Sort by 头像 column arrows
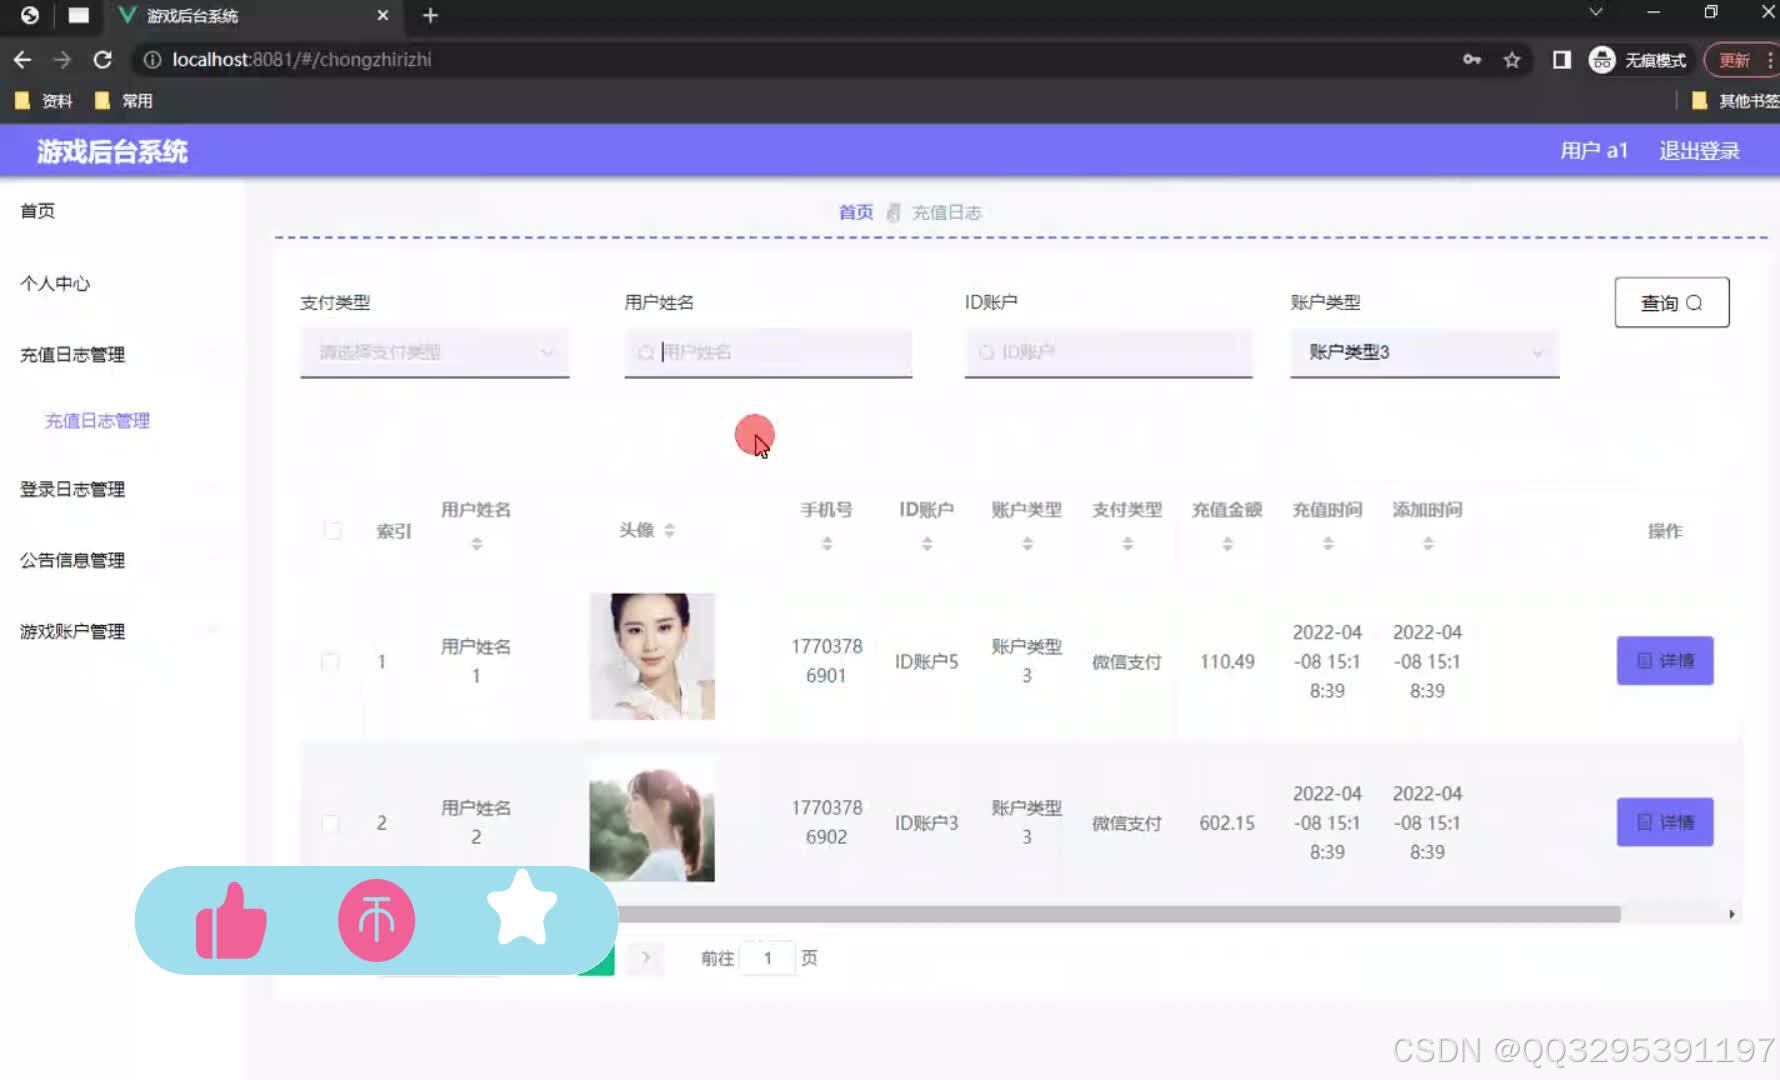1780x1080 pixels. [670, 530]
